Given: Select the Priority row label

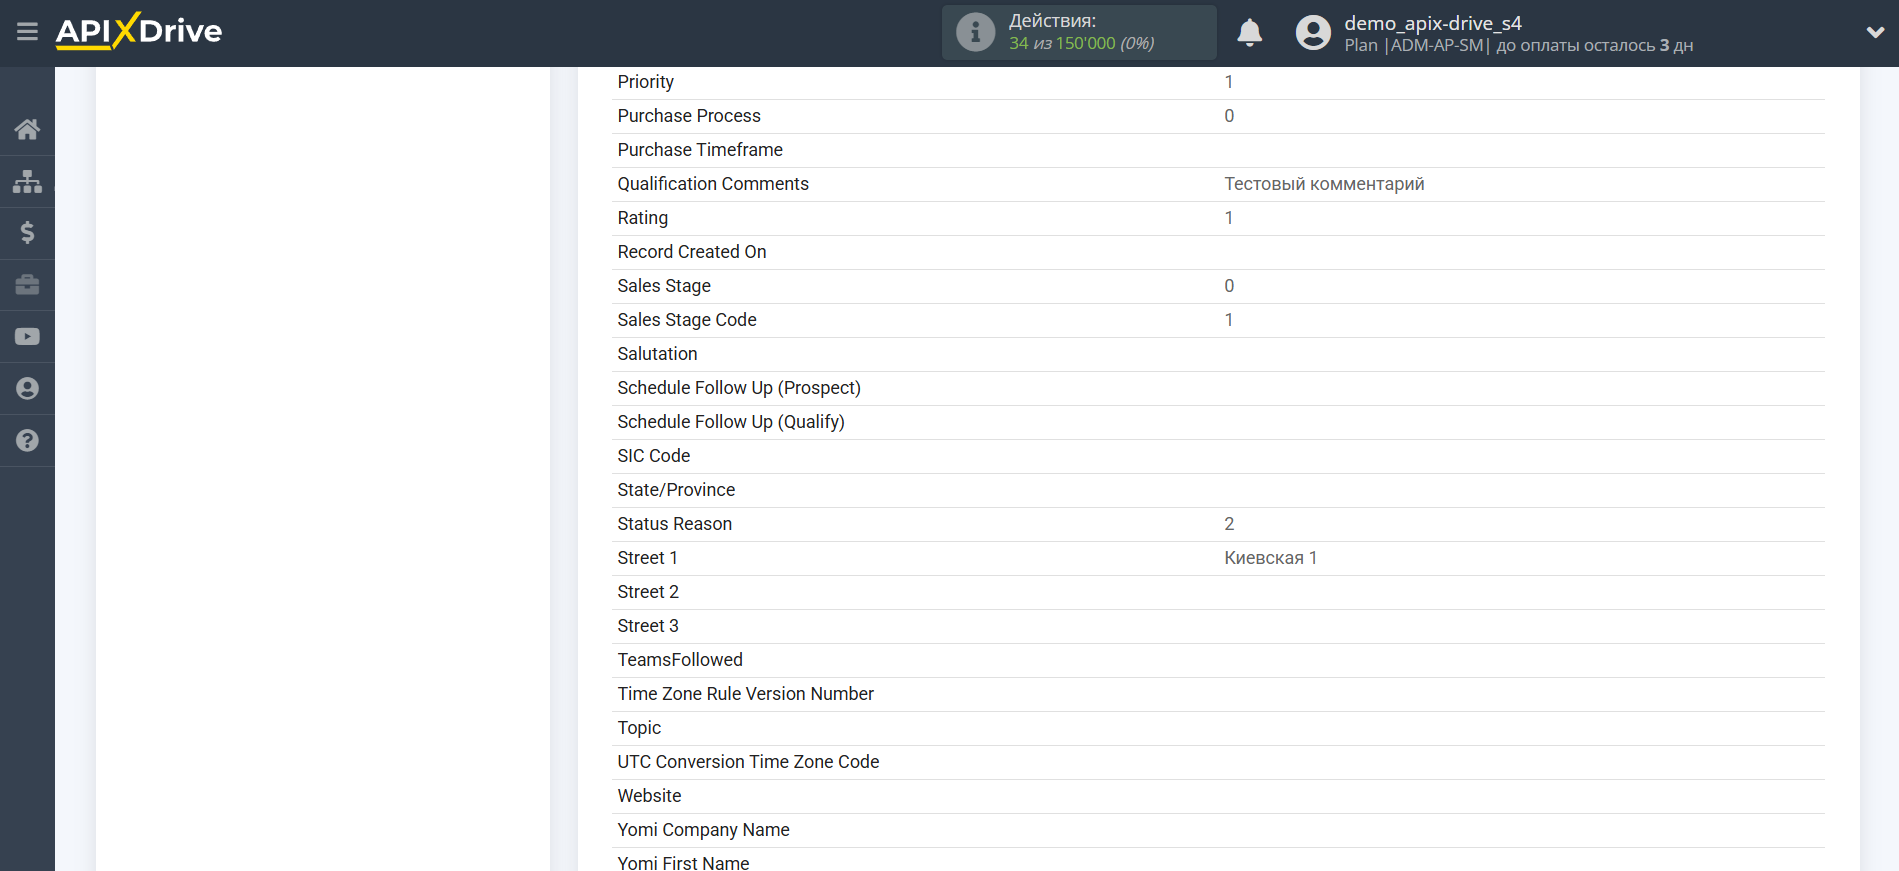Looking at the screenshot, I should 645,82.
